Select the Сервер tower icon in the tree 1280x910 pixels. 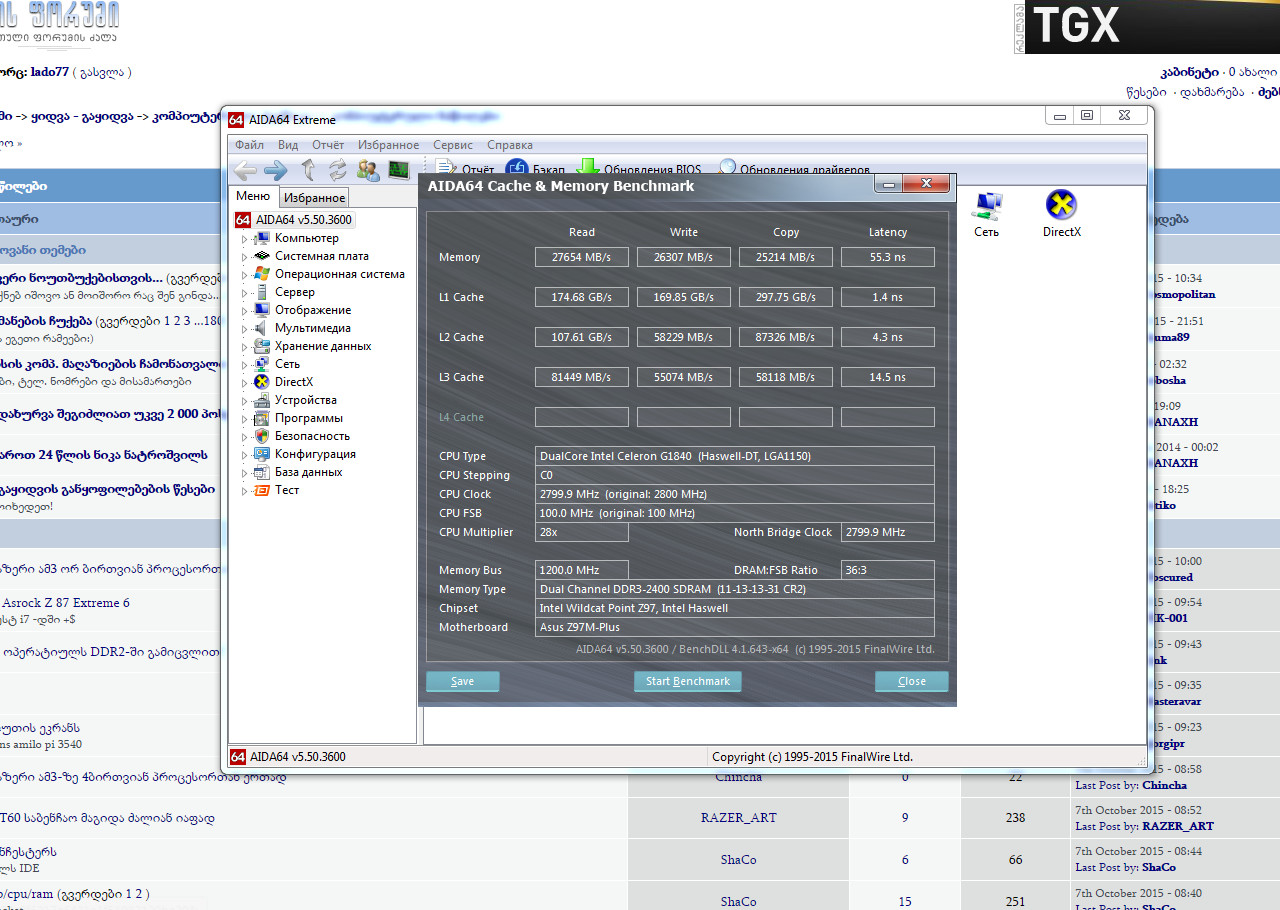pos(263,292)
